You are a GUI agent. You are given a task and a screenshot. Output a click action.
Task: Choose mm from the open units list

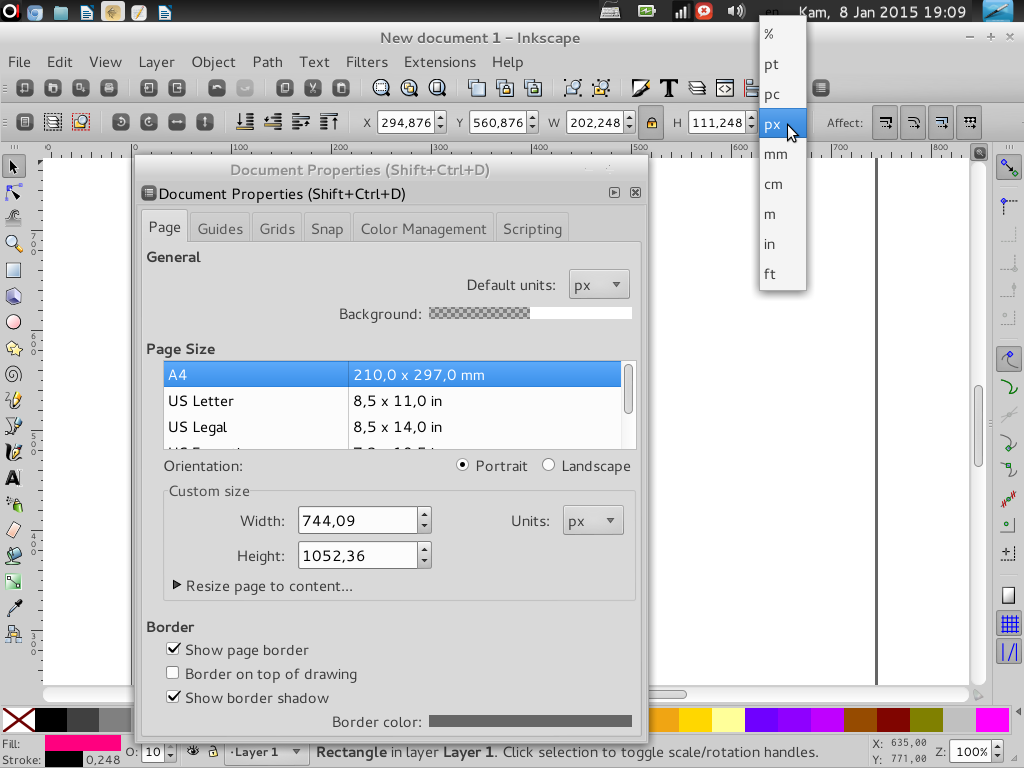pos(775,154)
